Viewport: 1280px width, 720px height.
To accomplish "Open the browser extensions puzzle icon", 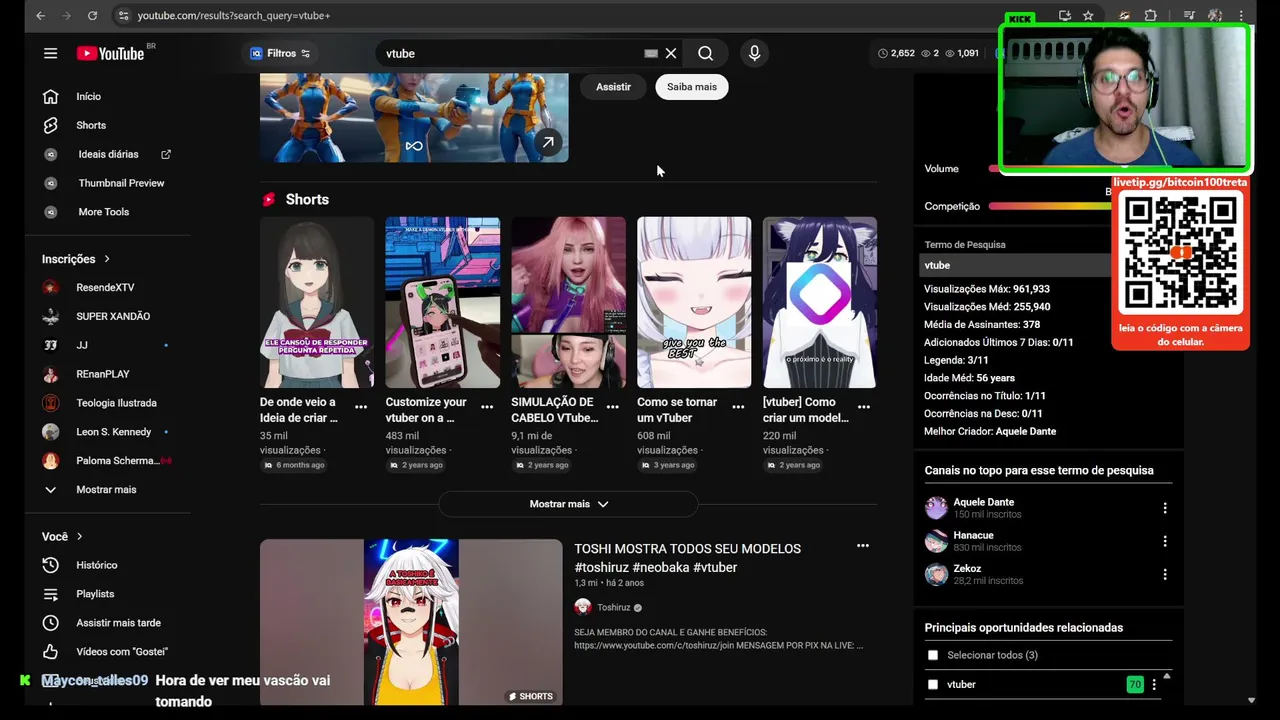I will pyautogui.click(x=1150, y=16).
